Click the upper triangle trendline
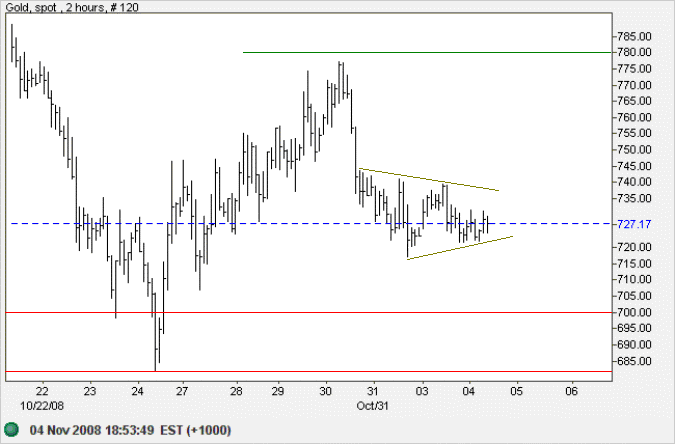This screenshot has width=675, height=444. (x=429, y=180)
